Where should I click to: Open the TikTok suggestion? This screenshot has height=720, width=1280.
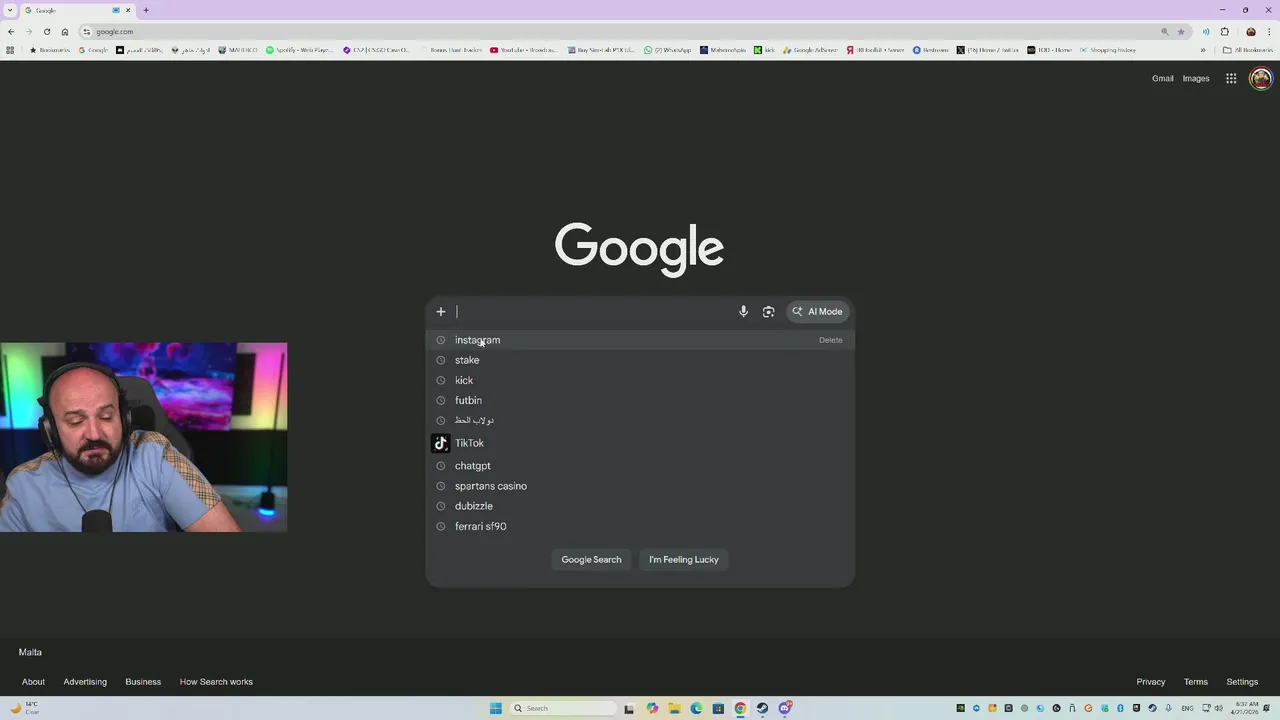coord(640,443)
